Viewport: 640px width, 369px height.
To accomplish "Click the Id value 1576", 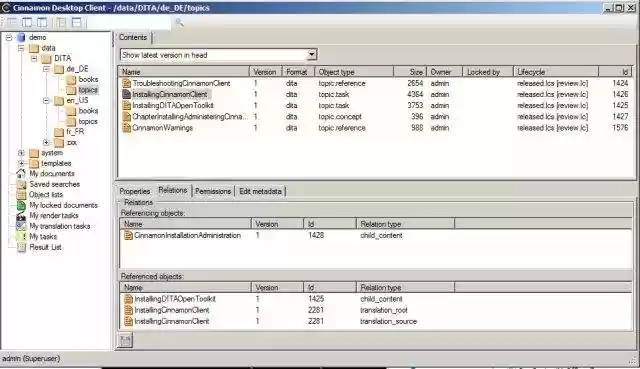I will 620,128.
